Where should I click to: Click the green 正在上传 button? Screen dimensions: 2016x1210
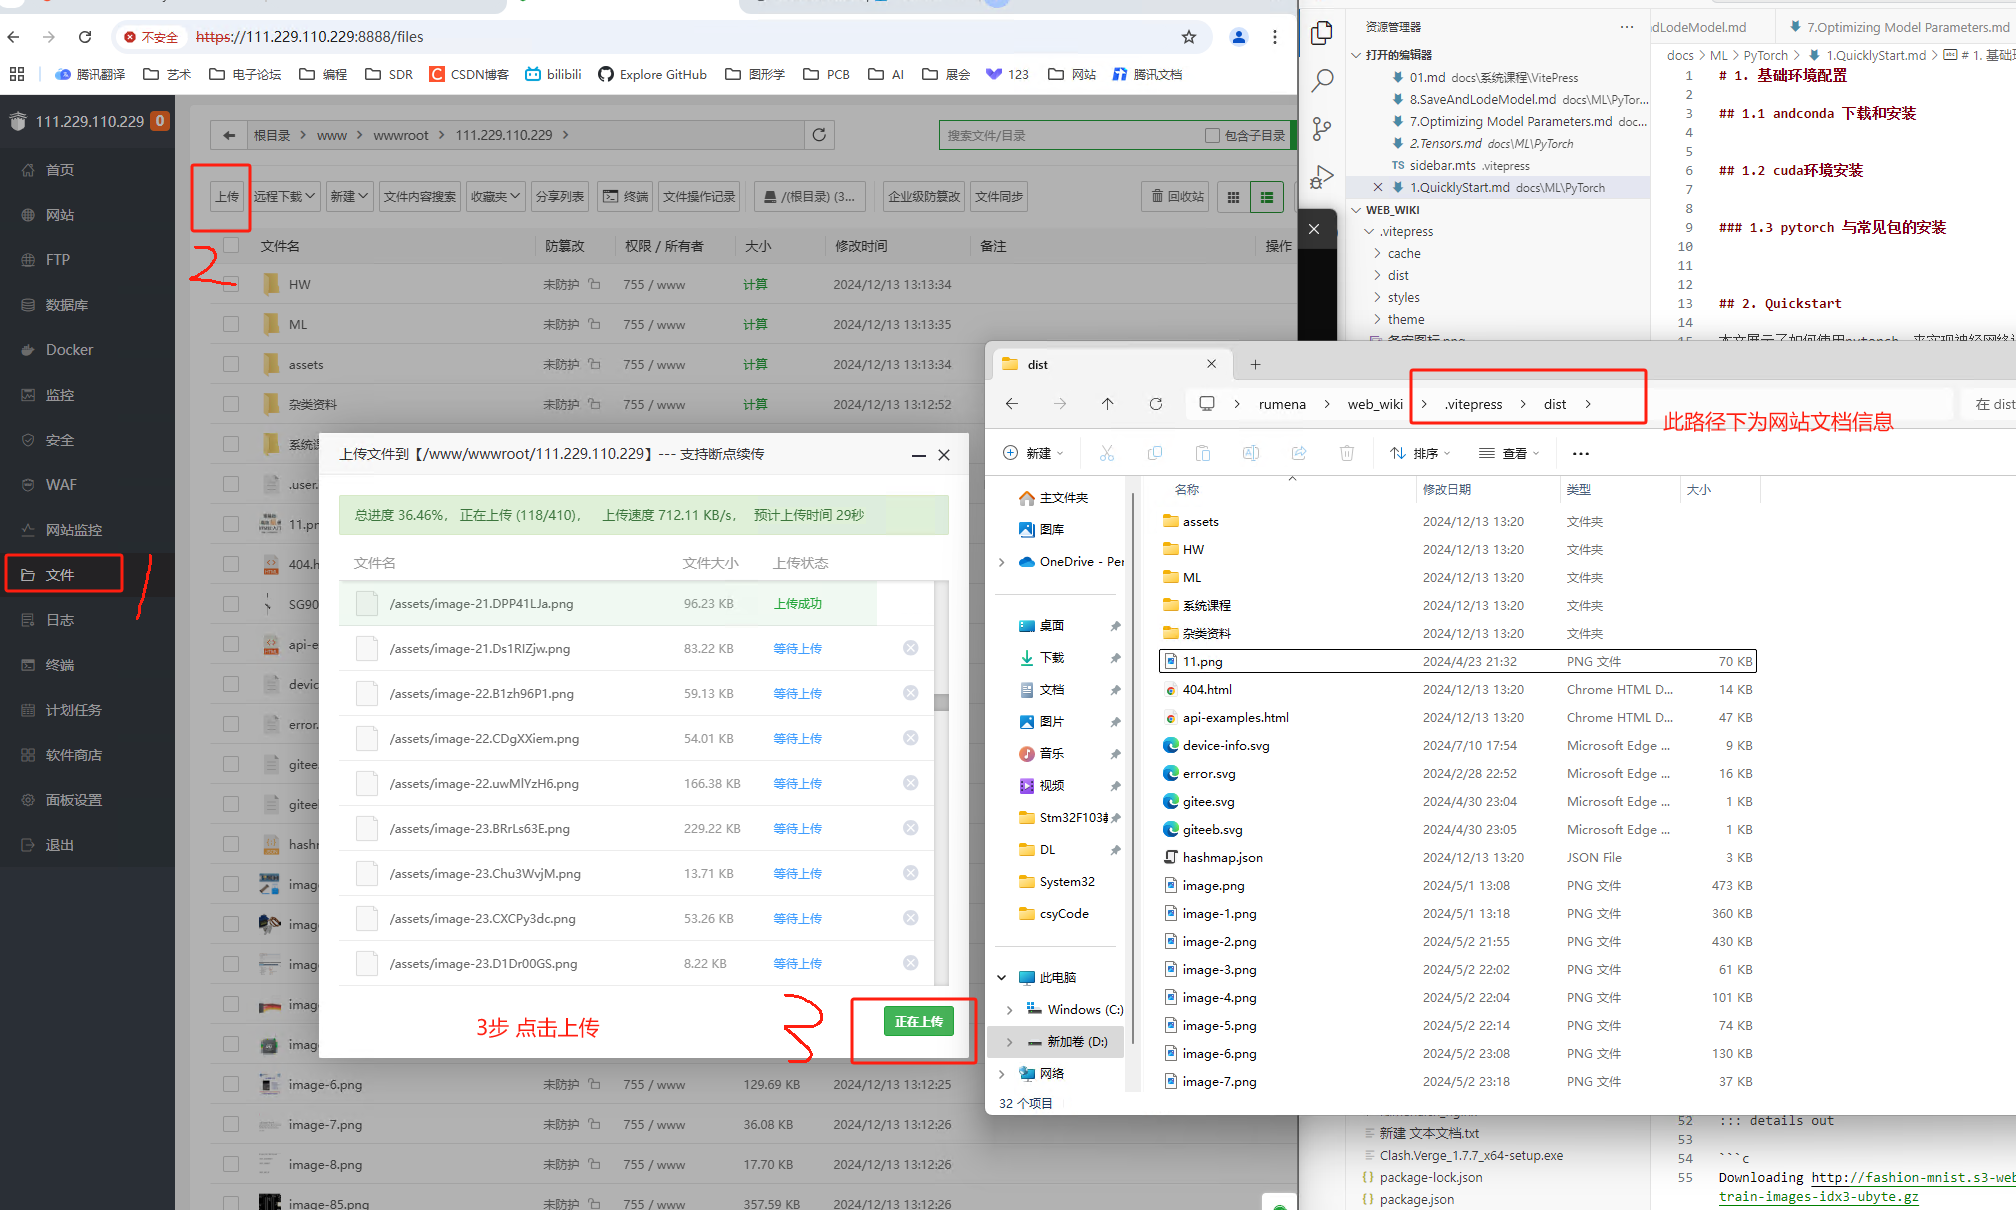[x=918, y=1021]
